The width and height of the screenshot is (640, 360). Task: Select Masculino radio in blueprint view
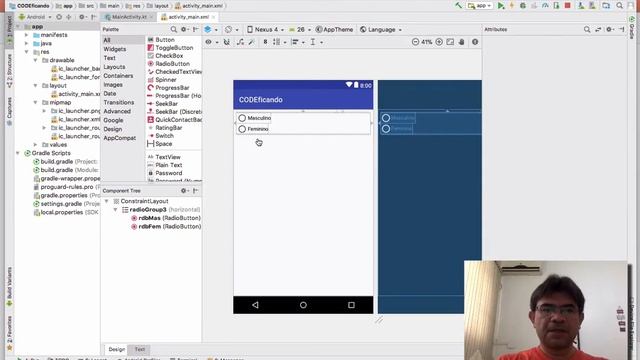398,118
